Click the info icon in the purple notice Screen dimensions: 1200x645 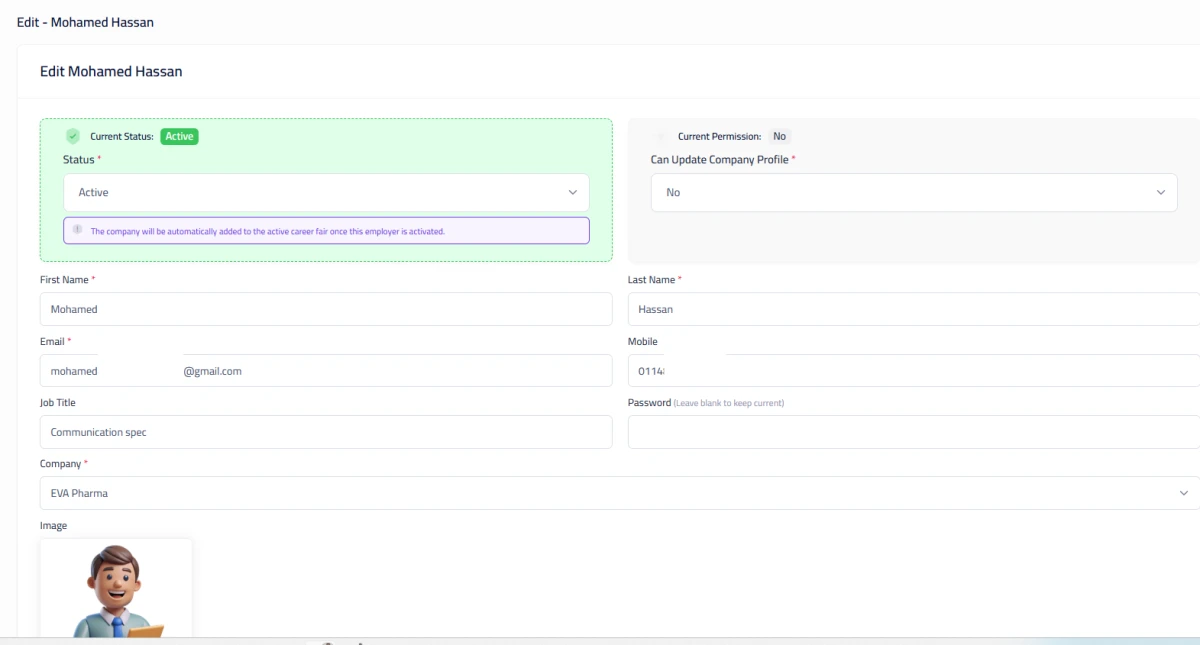pyautogui.click(x=77, y=230)
